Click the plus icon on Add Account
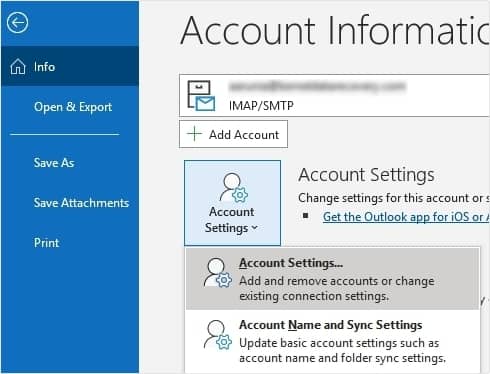The width and height of the screenshot is (490, 374). point(194,134)
